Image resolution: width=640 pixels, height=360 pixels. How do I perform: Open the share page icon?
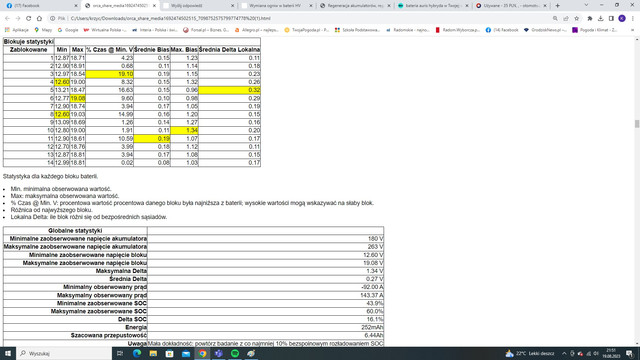point(566,18)
